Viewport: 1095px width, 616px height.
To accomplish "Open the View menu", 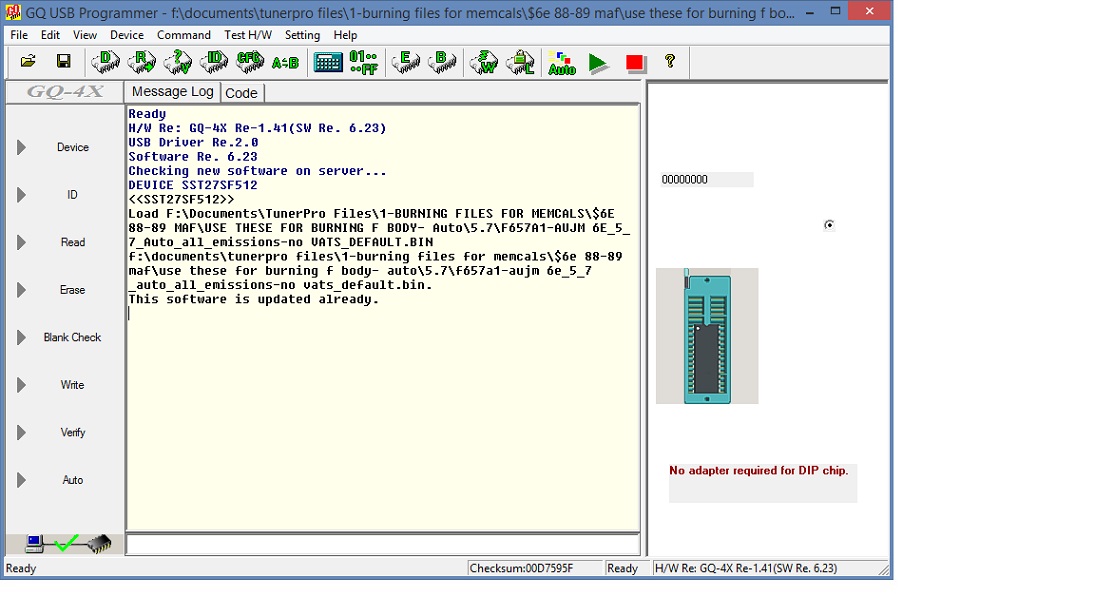I will click(85, 35).
